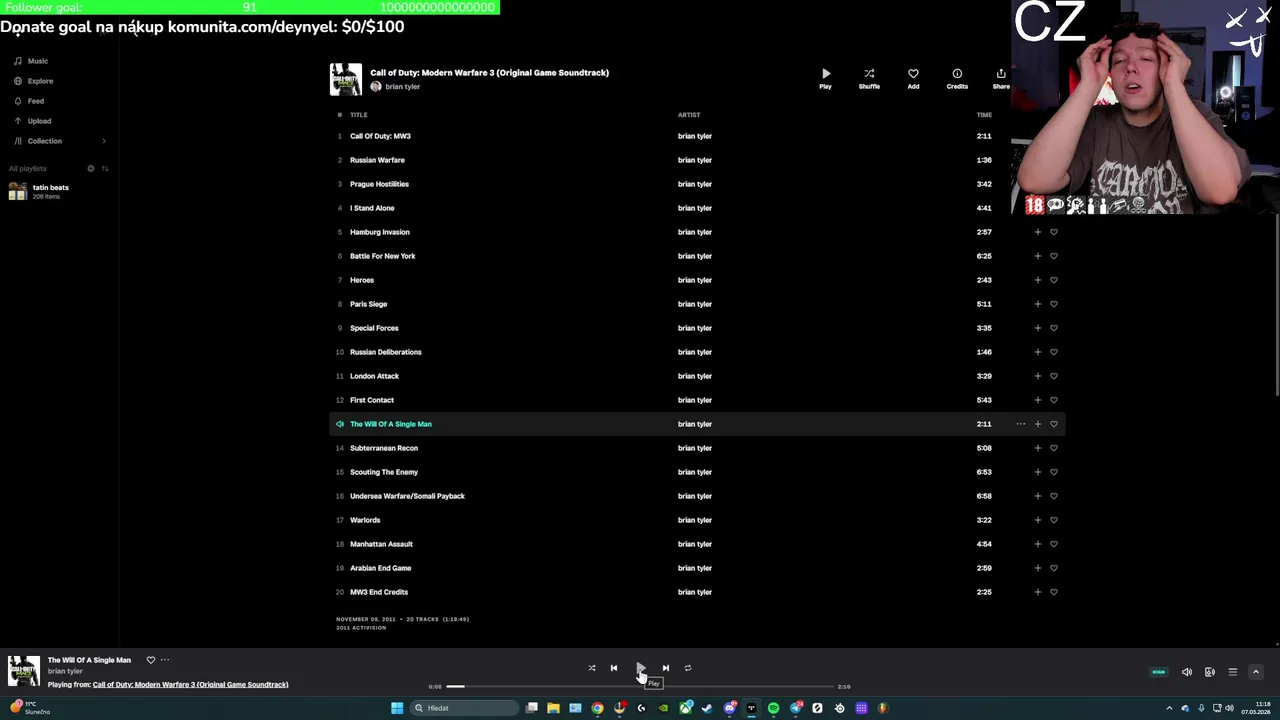The image size is (1280, 720).
Task: Like the Paris Siege track
Action: coord(1053,304)
